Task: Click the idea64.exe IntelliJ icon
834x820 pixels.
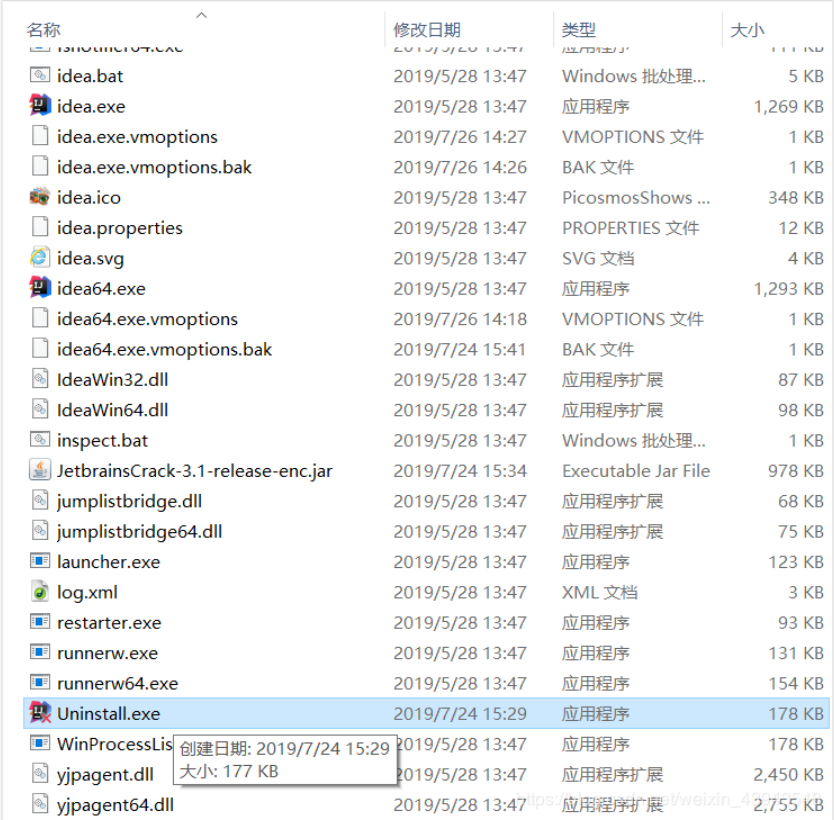Action: tap(40, 288)
